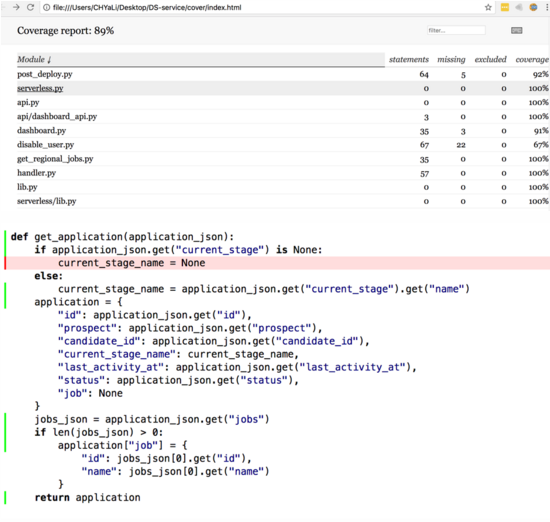
Task: Click the round globe extension icon
Action: pos(533,7)
